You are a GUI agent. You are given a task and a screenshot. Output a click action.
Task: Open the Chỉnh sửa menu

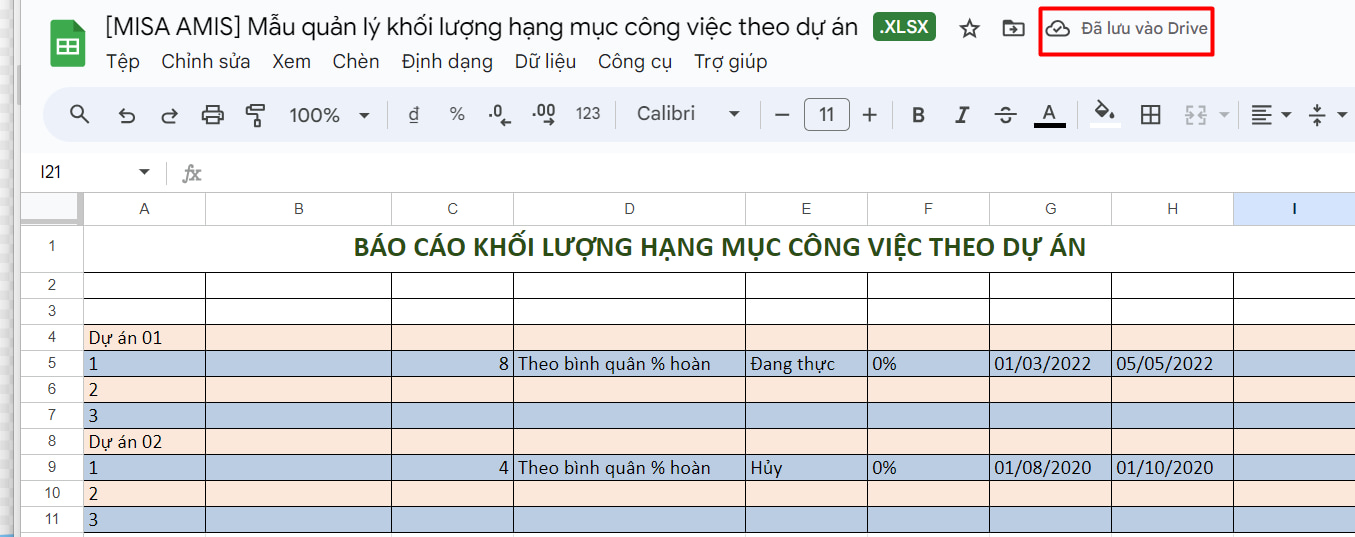pos(206,62)
